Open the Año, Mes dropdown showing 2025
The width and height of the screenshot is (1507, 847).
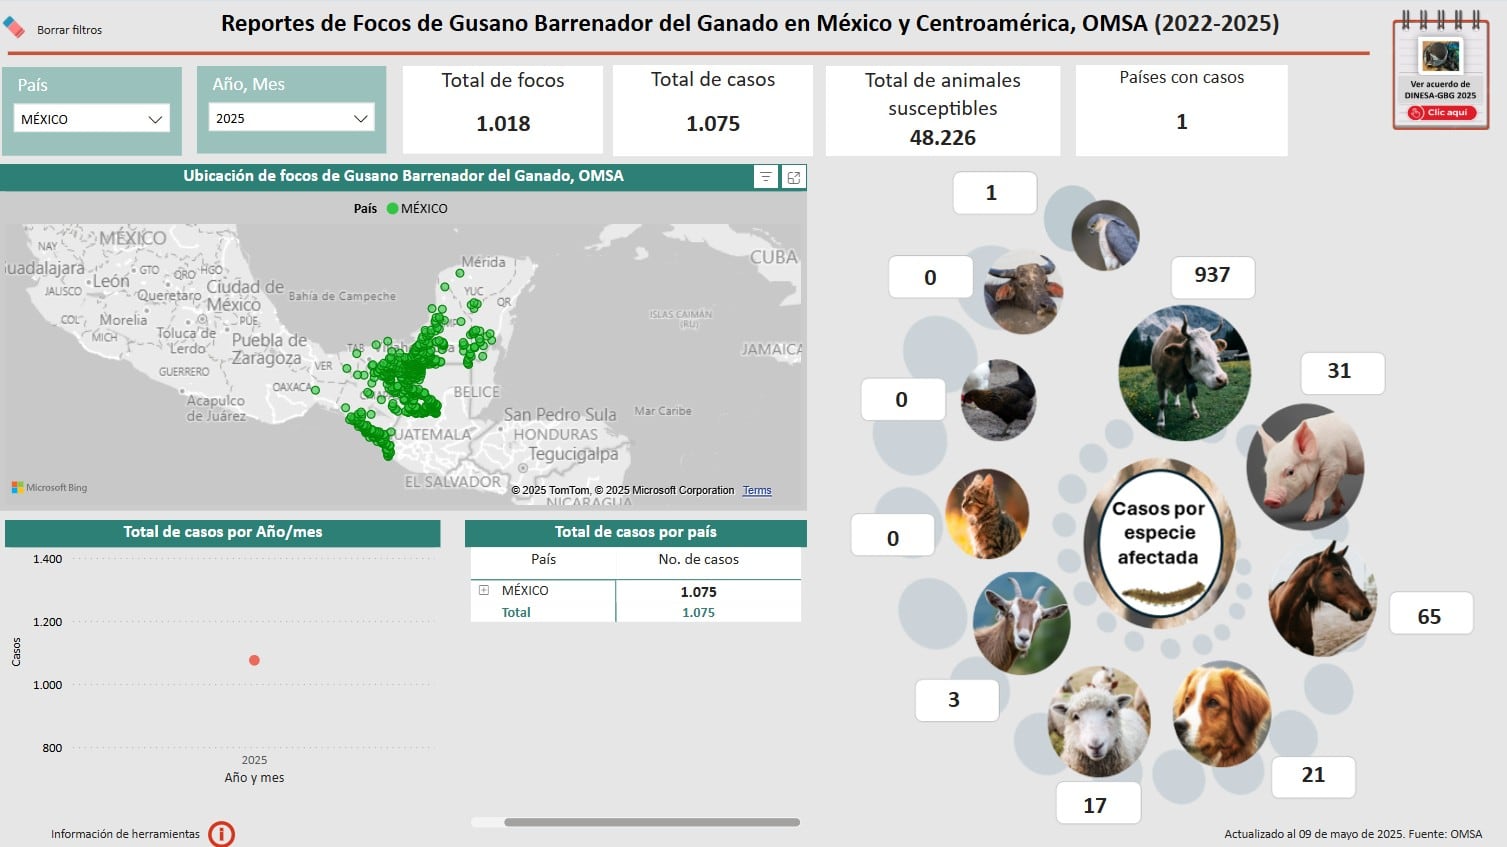(291, 118)
